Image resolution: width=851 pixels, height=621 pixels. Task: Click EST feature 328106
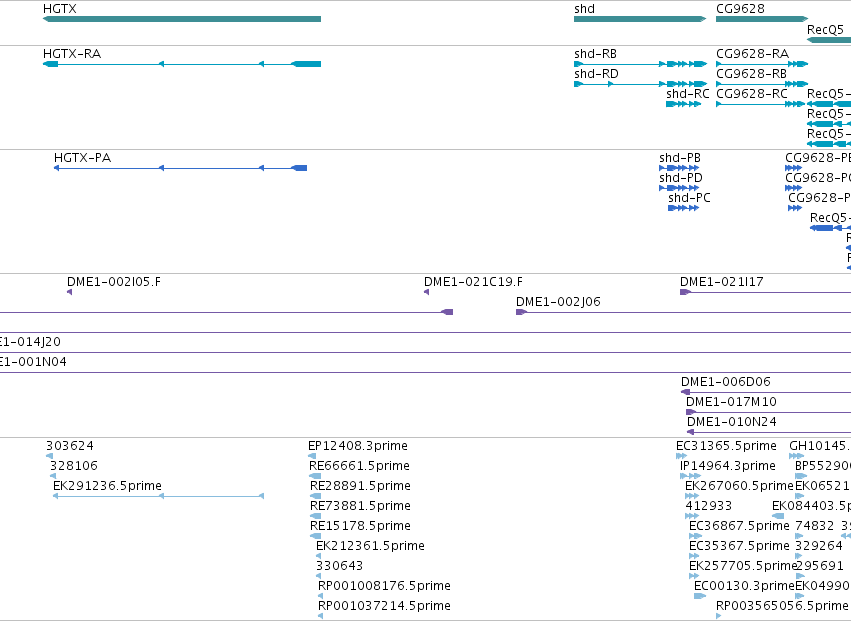point(53,476)
